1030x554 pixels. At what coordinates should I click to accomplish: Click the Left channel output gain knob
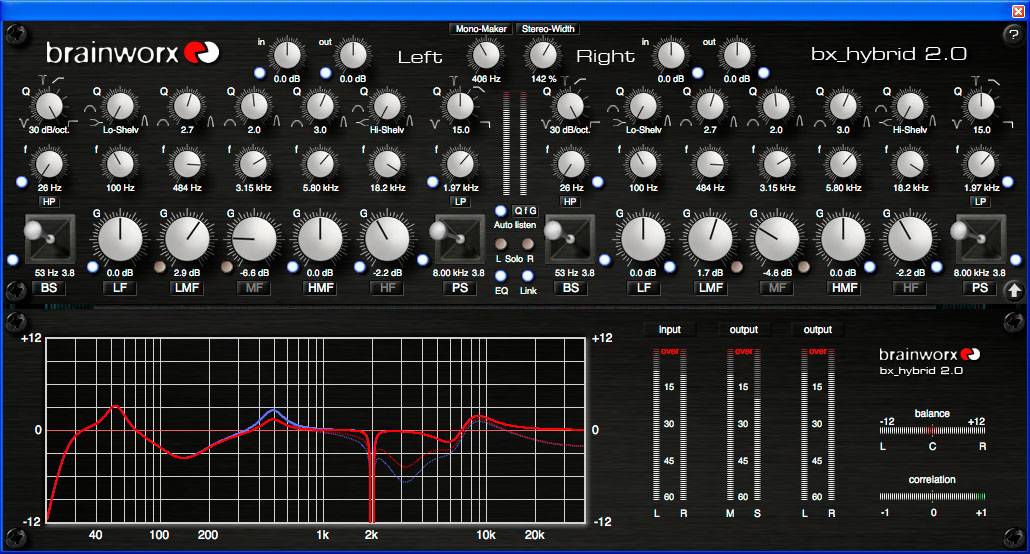coord(353,55)
